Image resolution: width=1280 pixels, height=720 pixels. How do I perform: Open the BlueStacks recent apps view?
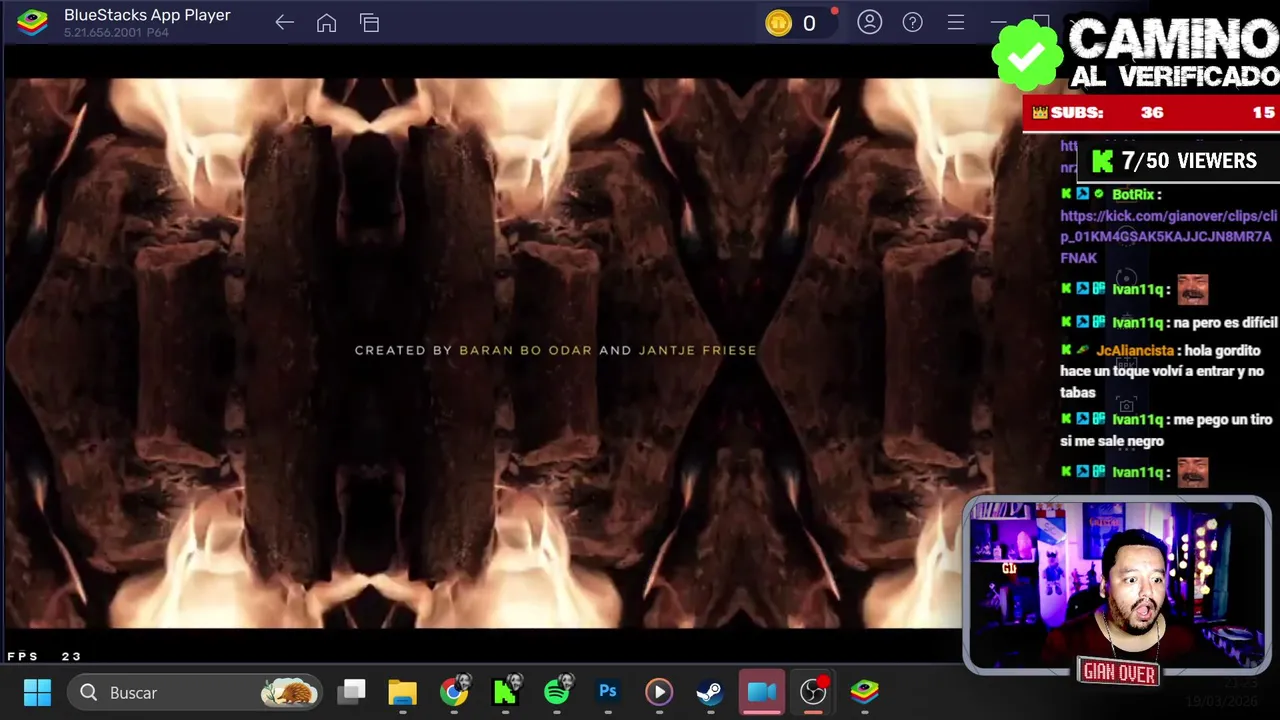point(369,23)
